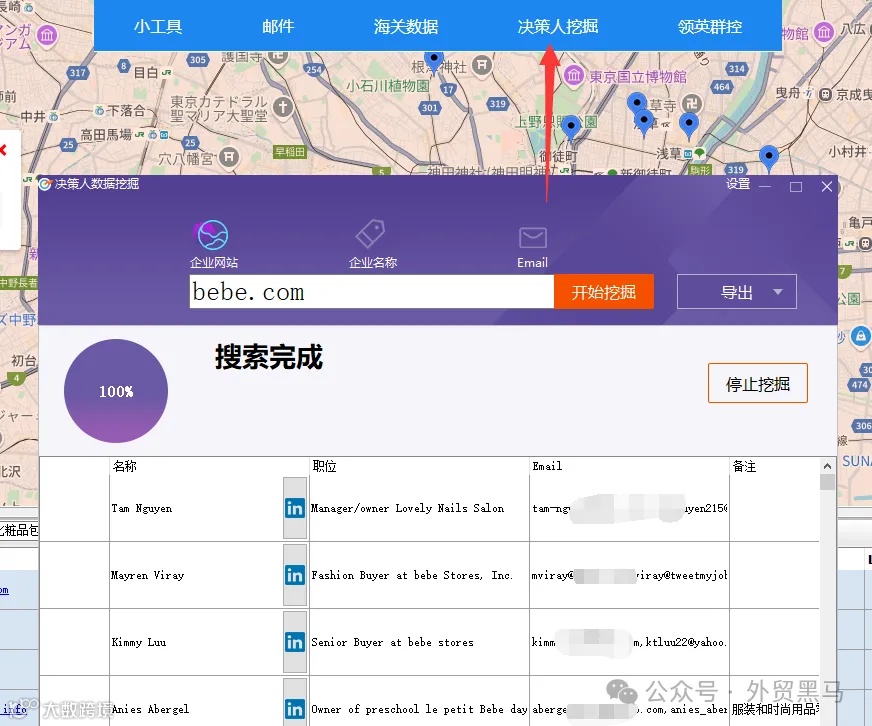Click the 导出 export button
Image resolution: width=872 pixels, height=726 pixels.
(736, 292)
